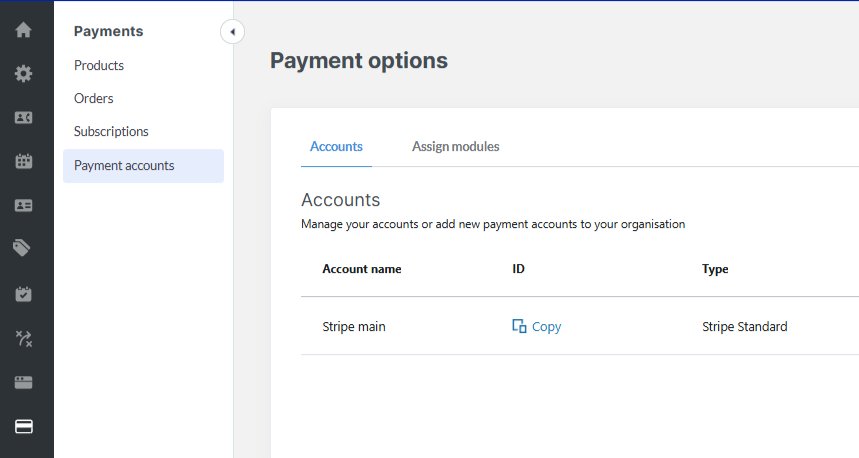Viewport: 859px width, 458px height.
Task: Click the Stripe main account row name
Action: [353, 326]
